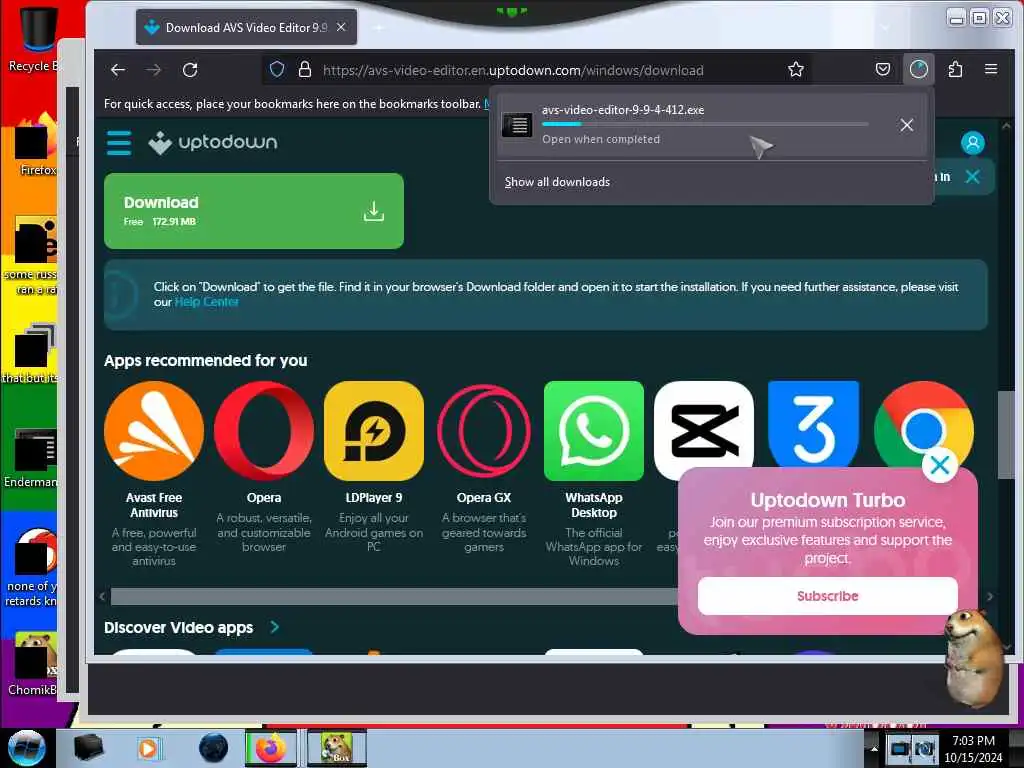
Task: Click the Opera app title text
Action: click(x=264, y=498)
